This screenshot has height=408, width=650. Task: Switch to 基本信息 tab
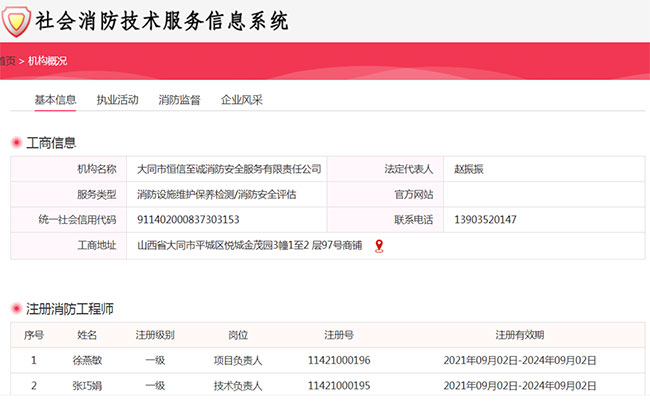point(55,100)
